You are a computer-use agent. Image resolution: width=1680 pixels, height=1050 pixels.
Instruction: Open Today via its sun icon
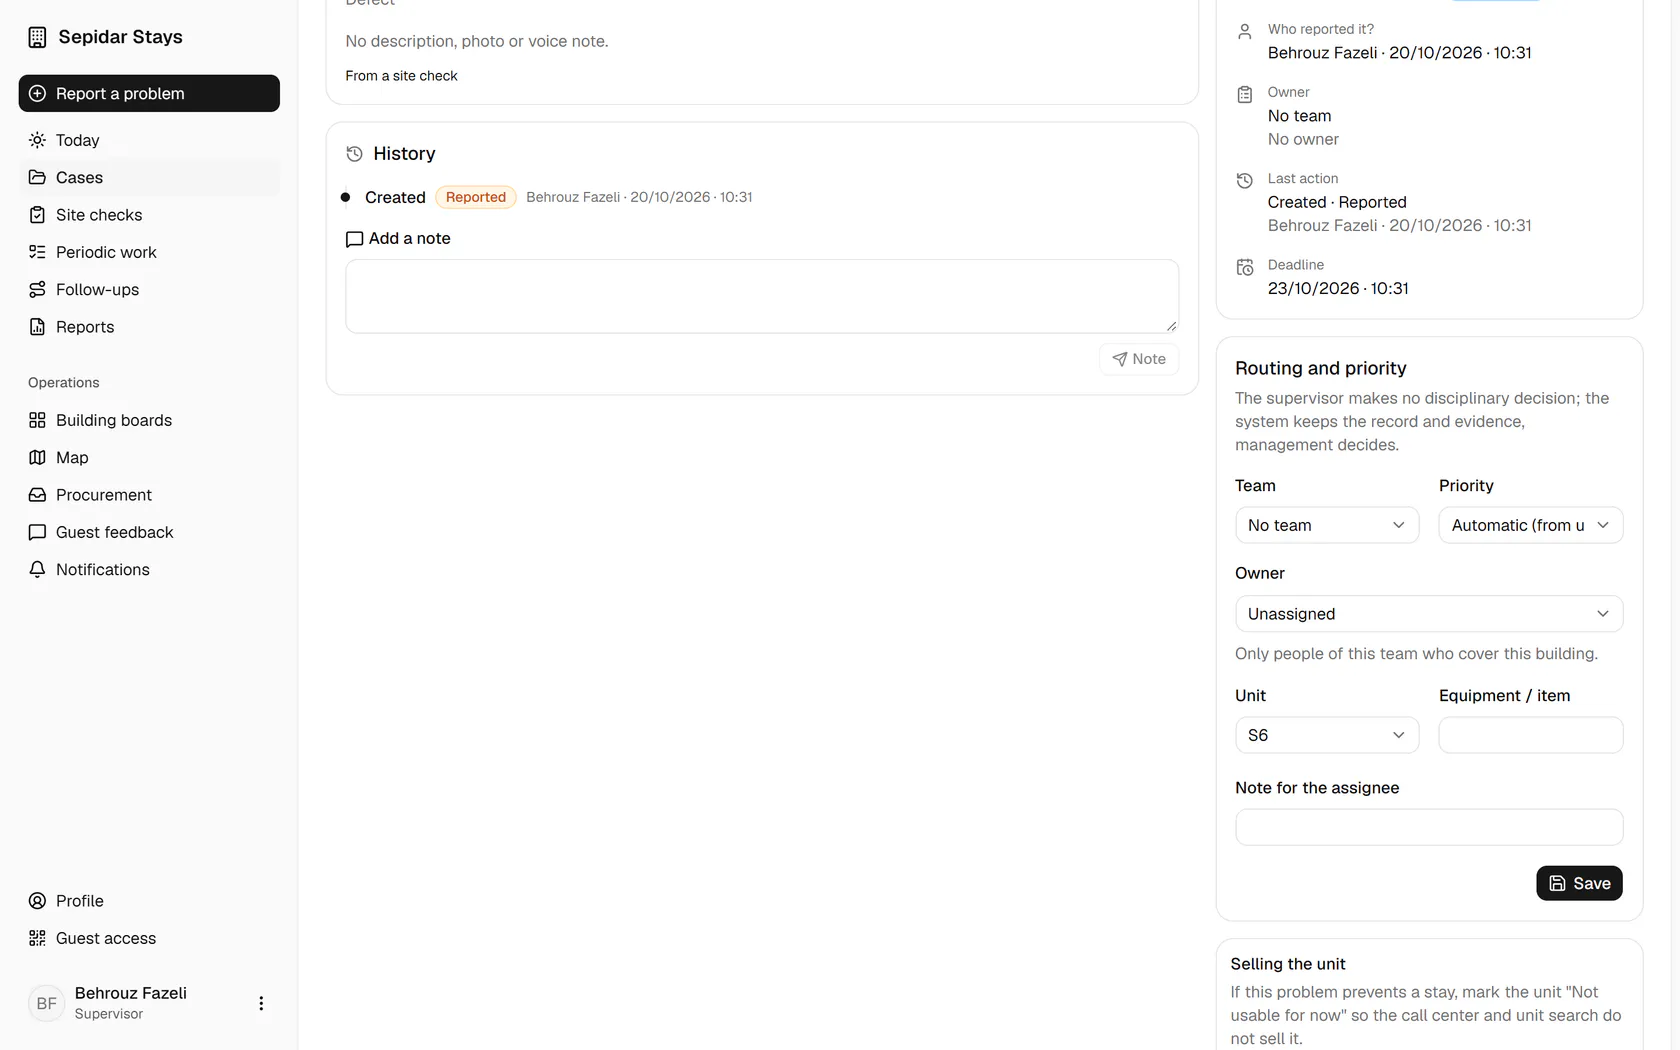tap(37, 140)
